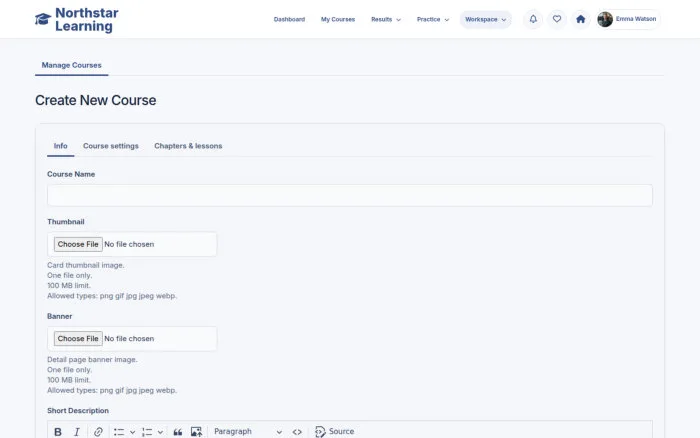
Task: Go to home via house icon
Action: coord(580,19)
